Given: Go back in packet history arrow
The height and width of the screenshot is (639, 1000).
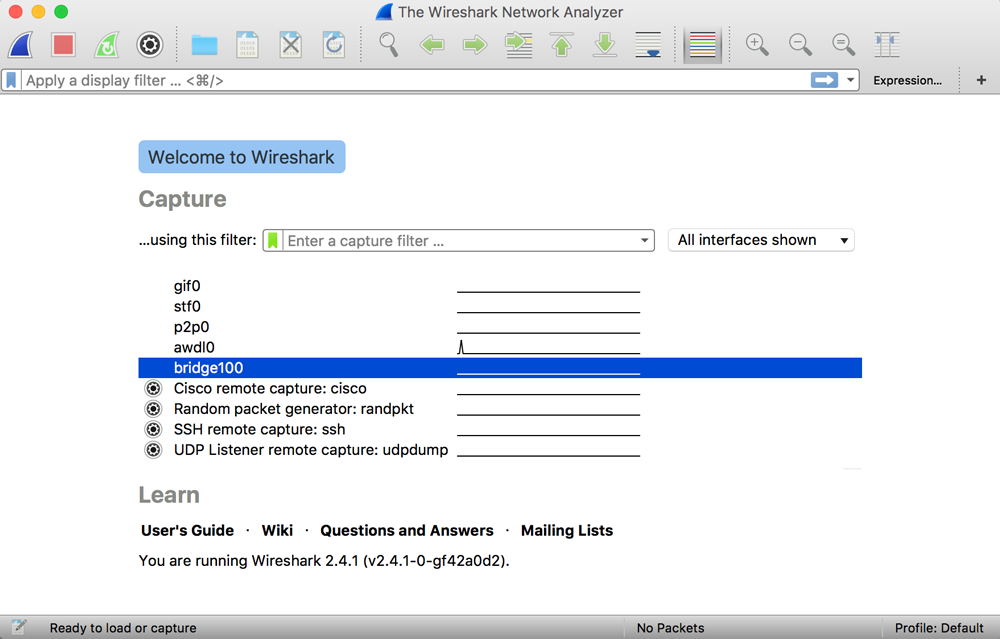Looking at the screenshot, I should [432, 45].
